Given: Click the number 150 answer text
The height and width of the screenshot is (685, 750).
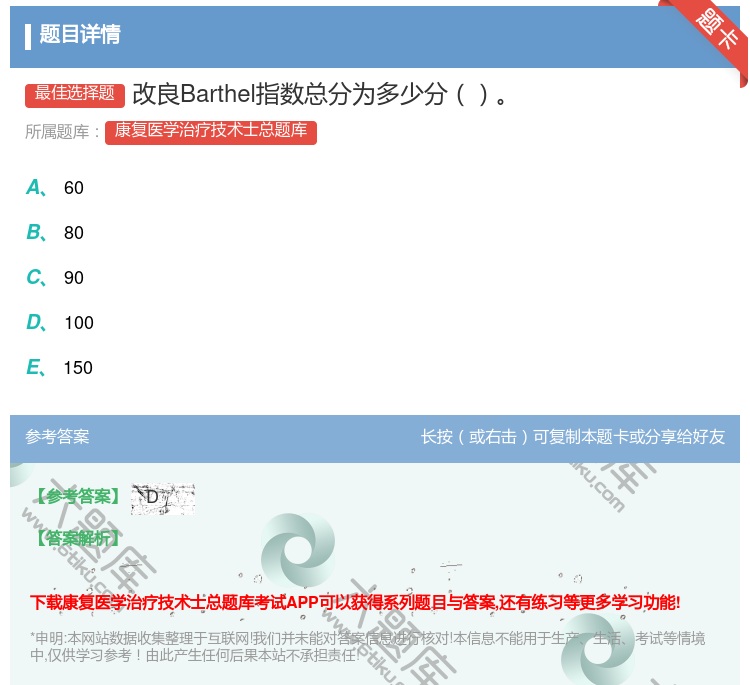Looking at the screenshot, I should [78, 368].
